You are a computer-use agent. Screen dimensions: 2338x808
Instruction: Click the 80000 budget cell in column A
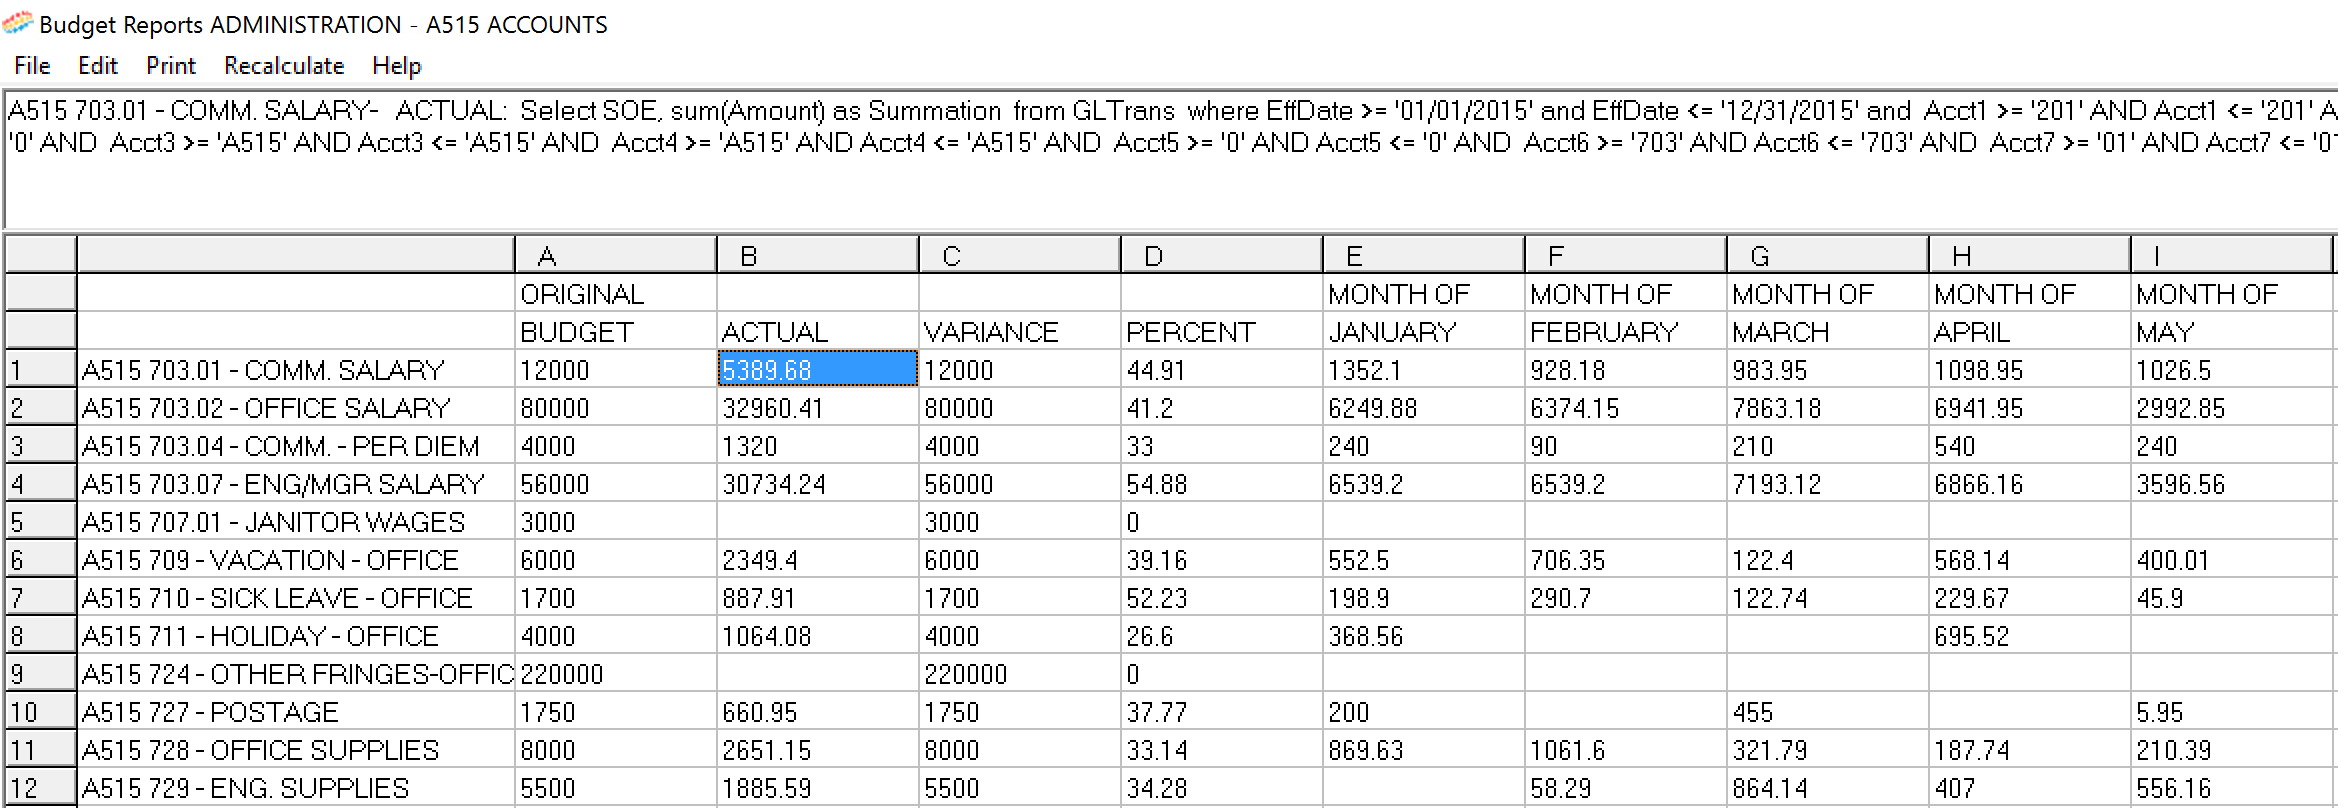(615, 407)
